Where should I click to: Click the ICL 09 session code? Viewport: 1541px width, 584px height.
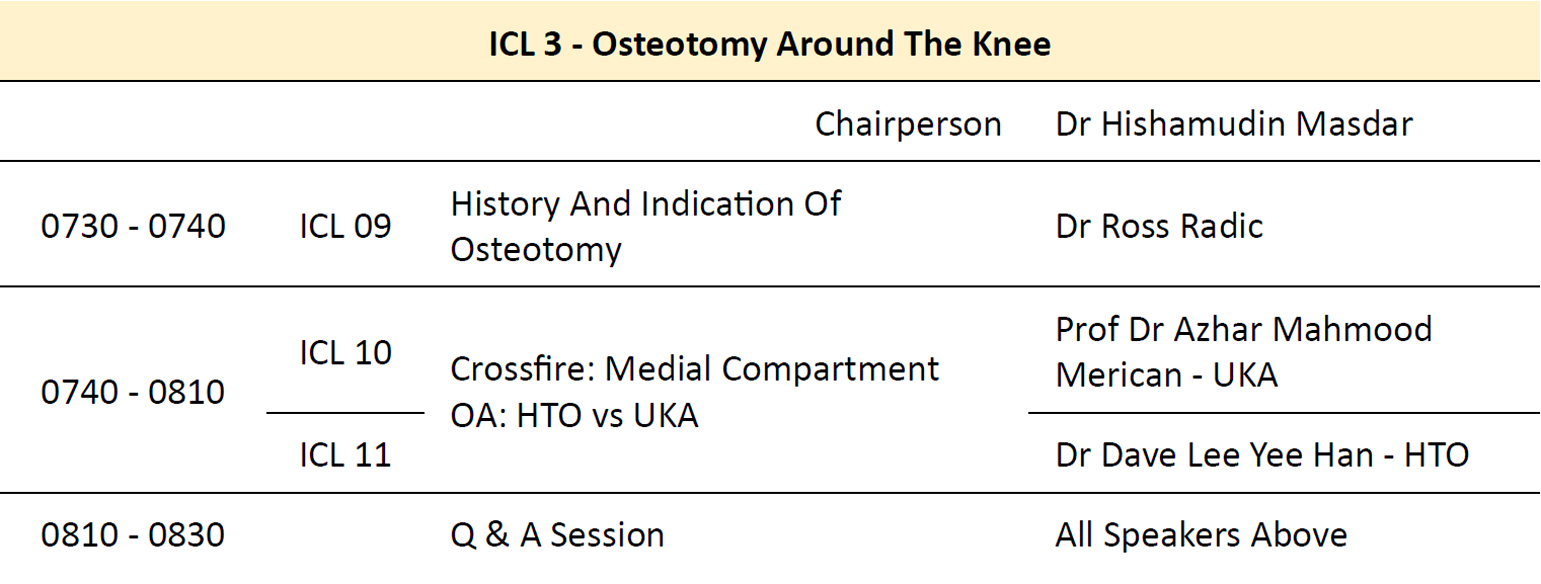(345, 226)
